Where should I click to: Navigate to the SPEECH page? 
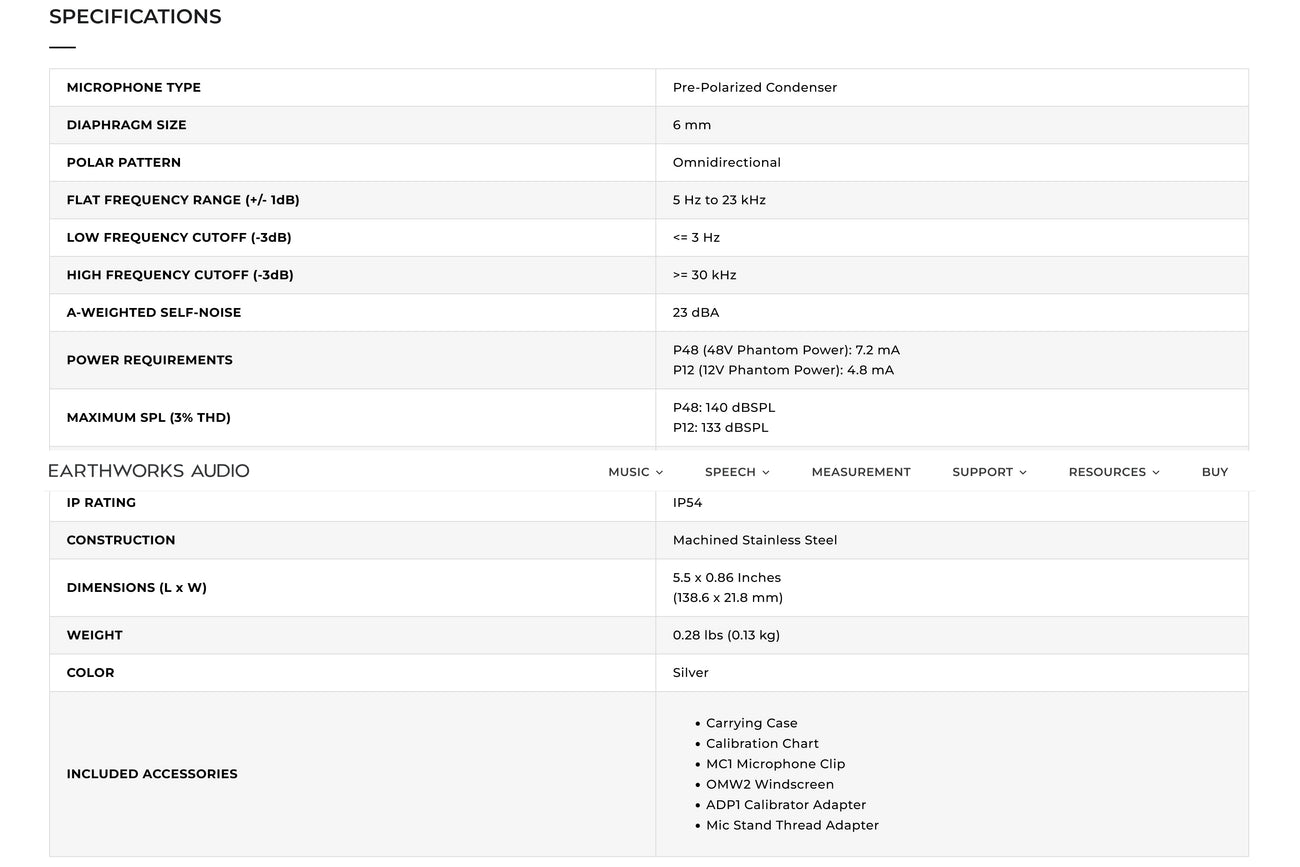730,471
